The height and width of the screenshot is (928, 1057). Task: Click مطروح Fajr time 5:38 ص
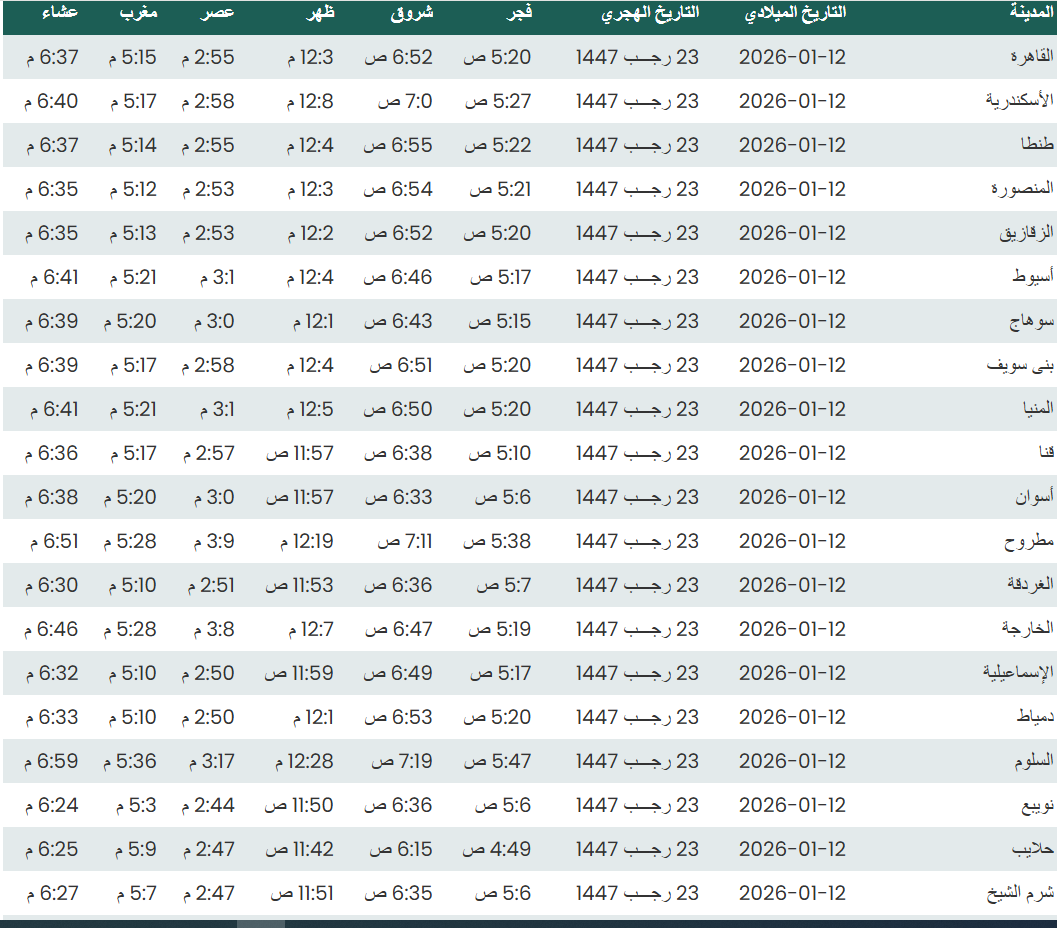point(497,542)
